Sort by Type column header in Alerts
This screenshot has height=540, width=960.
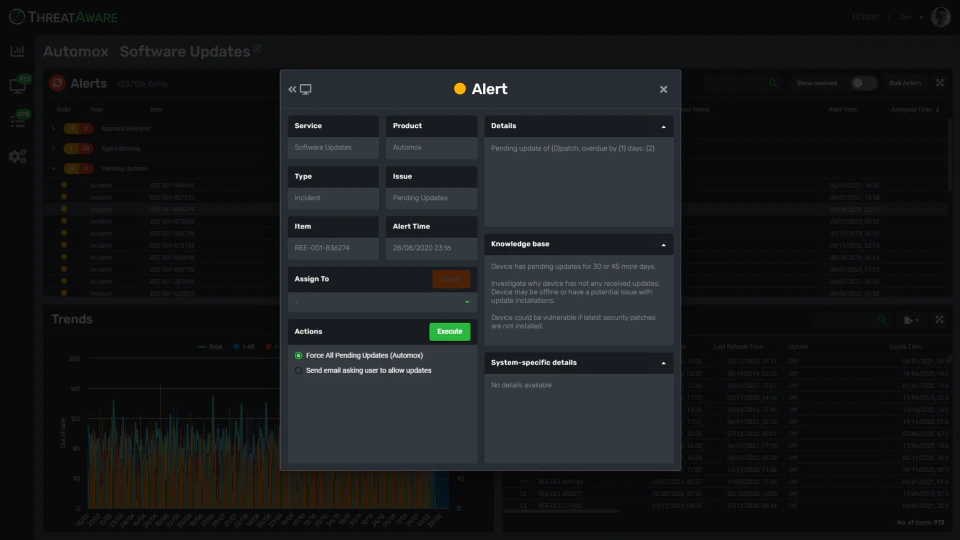coord(97,110)
